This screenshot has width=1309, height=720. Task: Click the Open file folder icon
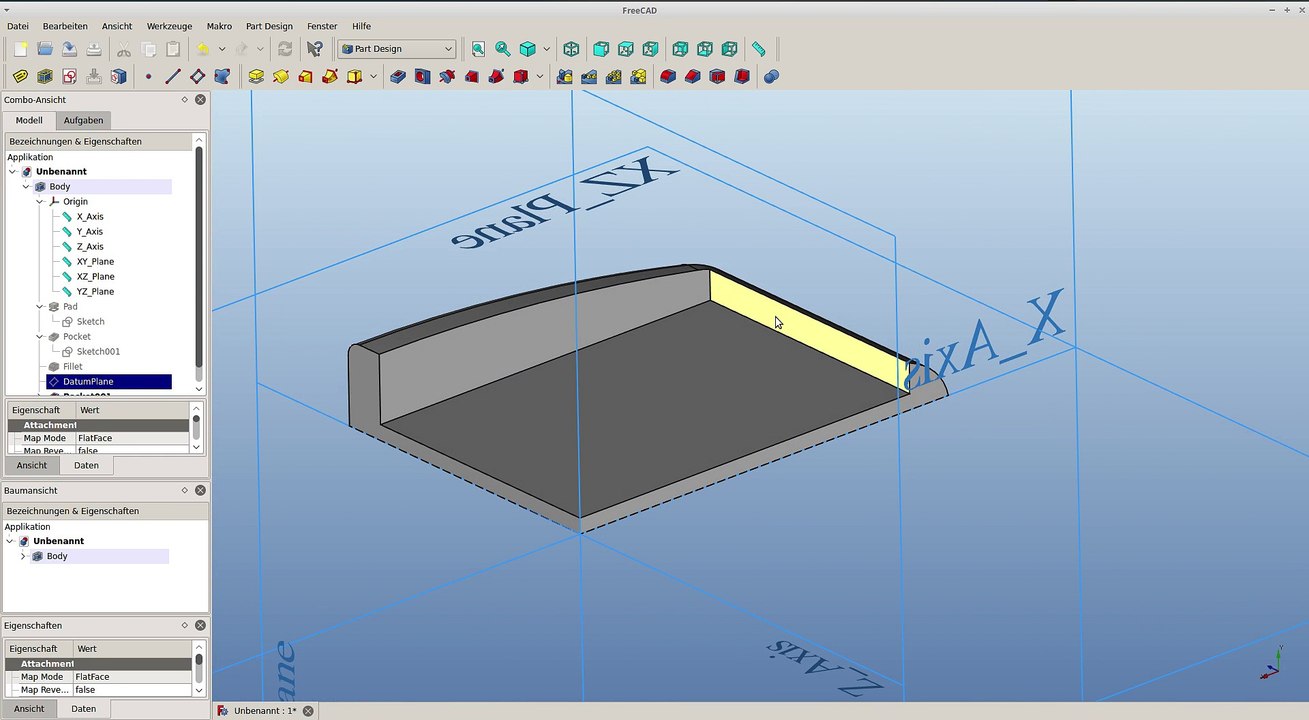point(45,49)
